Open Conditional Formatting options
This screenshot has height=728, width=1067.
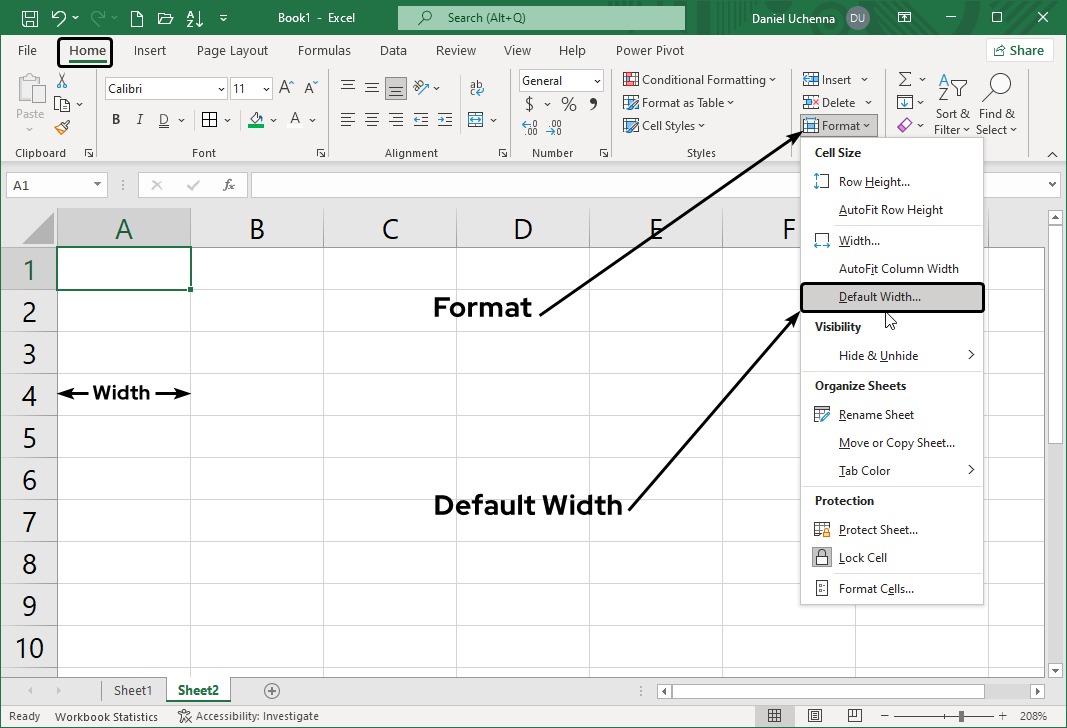pyautogui.click(x=699, y=79)
